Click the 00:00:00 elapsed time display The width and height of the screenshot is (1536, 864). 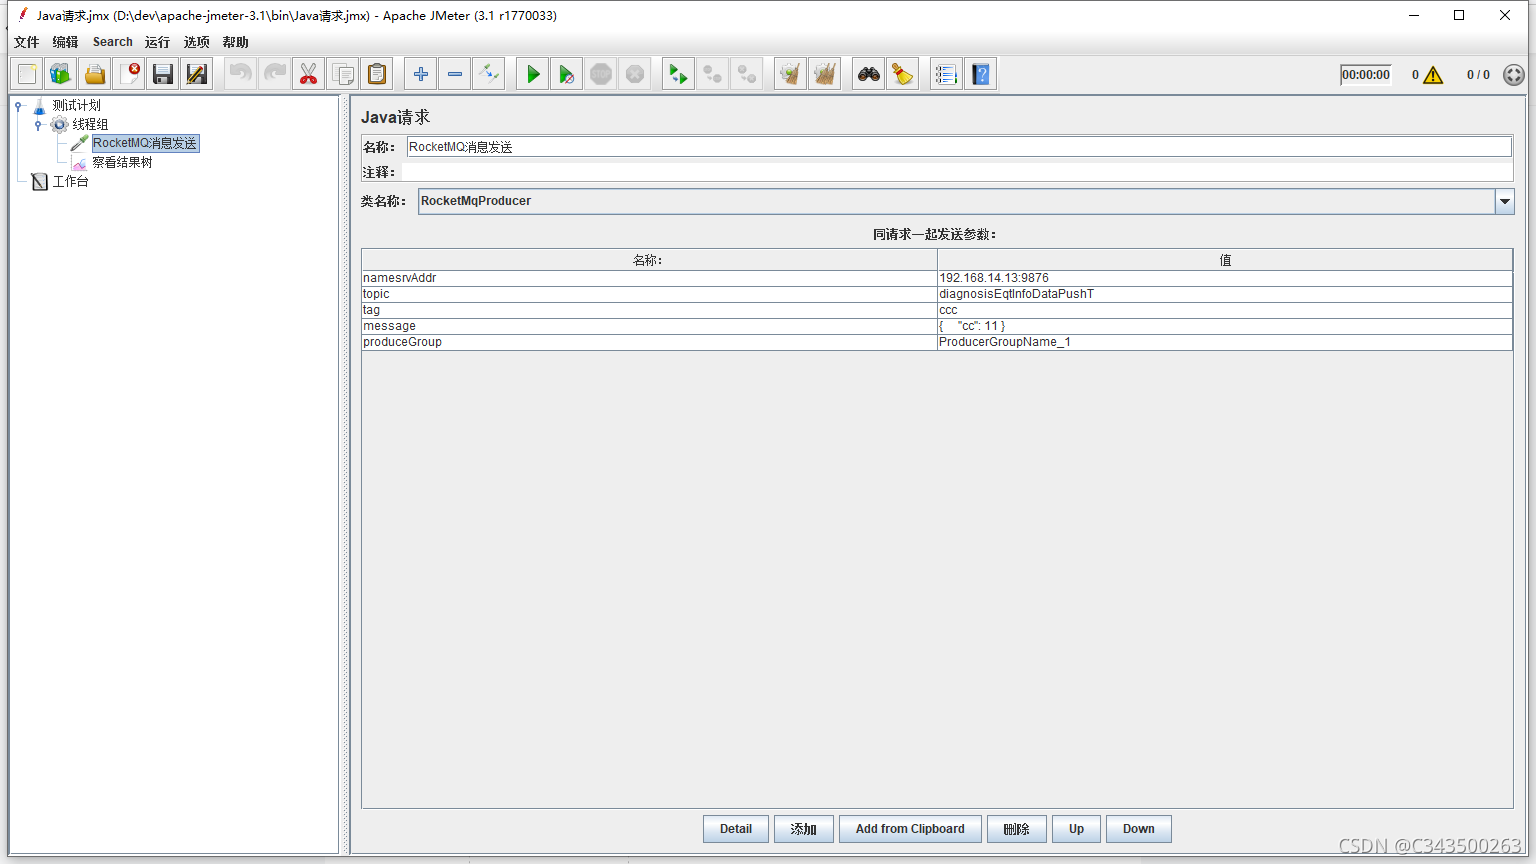(x=1366, y=75)
